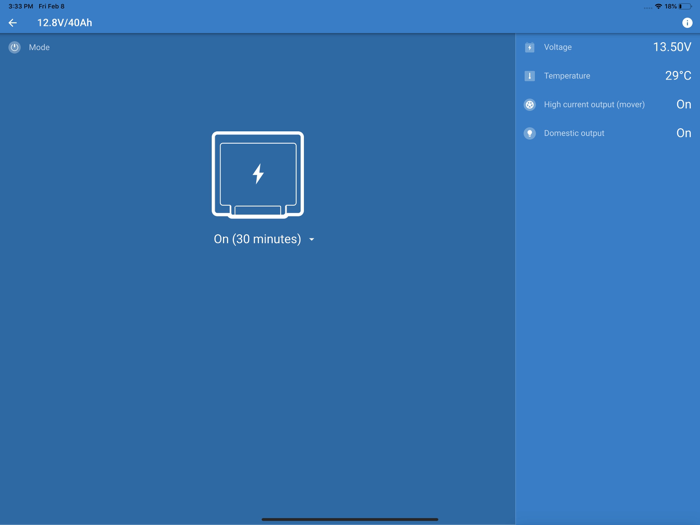The image size is (700, 525).
Task: Click the 29°C temperature value
Action: pyautogui.click(x=678, y=75)
